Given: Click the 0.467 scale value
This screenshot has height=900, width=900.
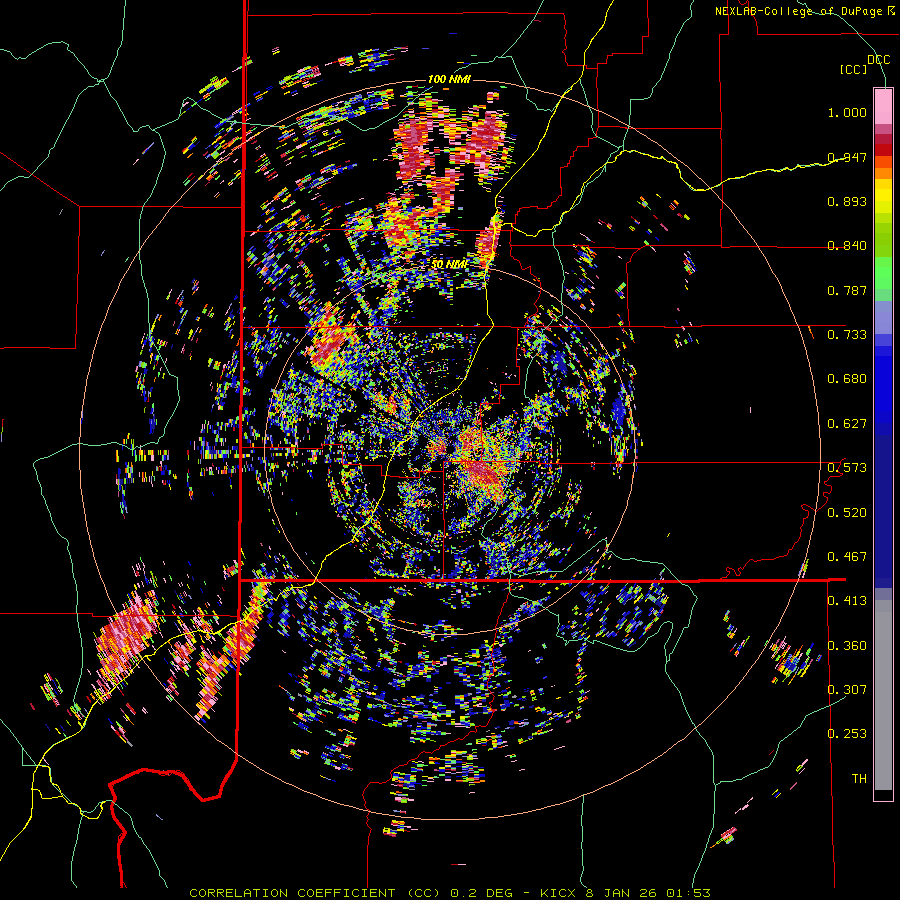Looking at the screenshot, I should pos(847,557).
